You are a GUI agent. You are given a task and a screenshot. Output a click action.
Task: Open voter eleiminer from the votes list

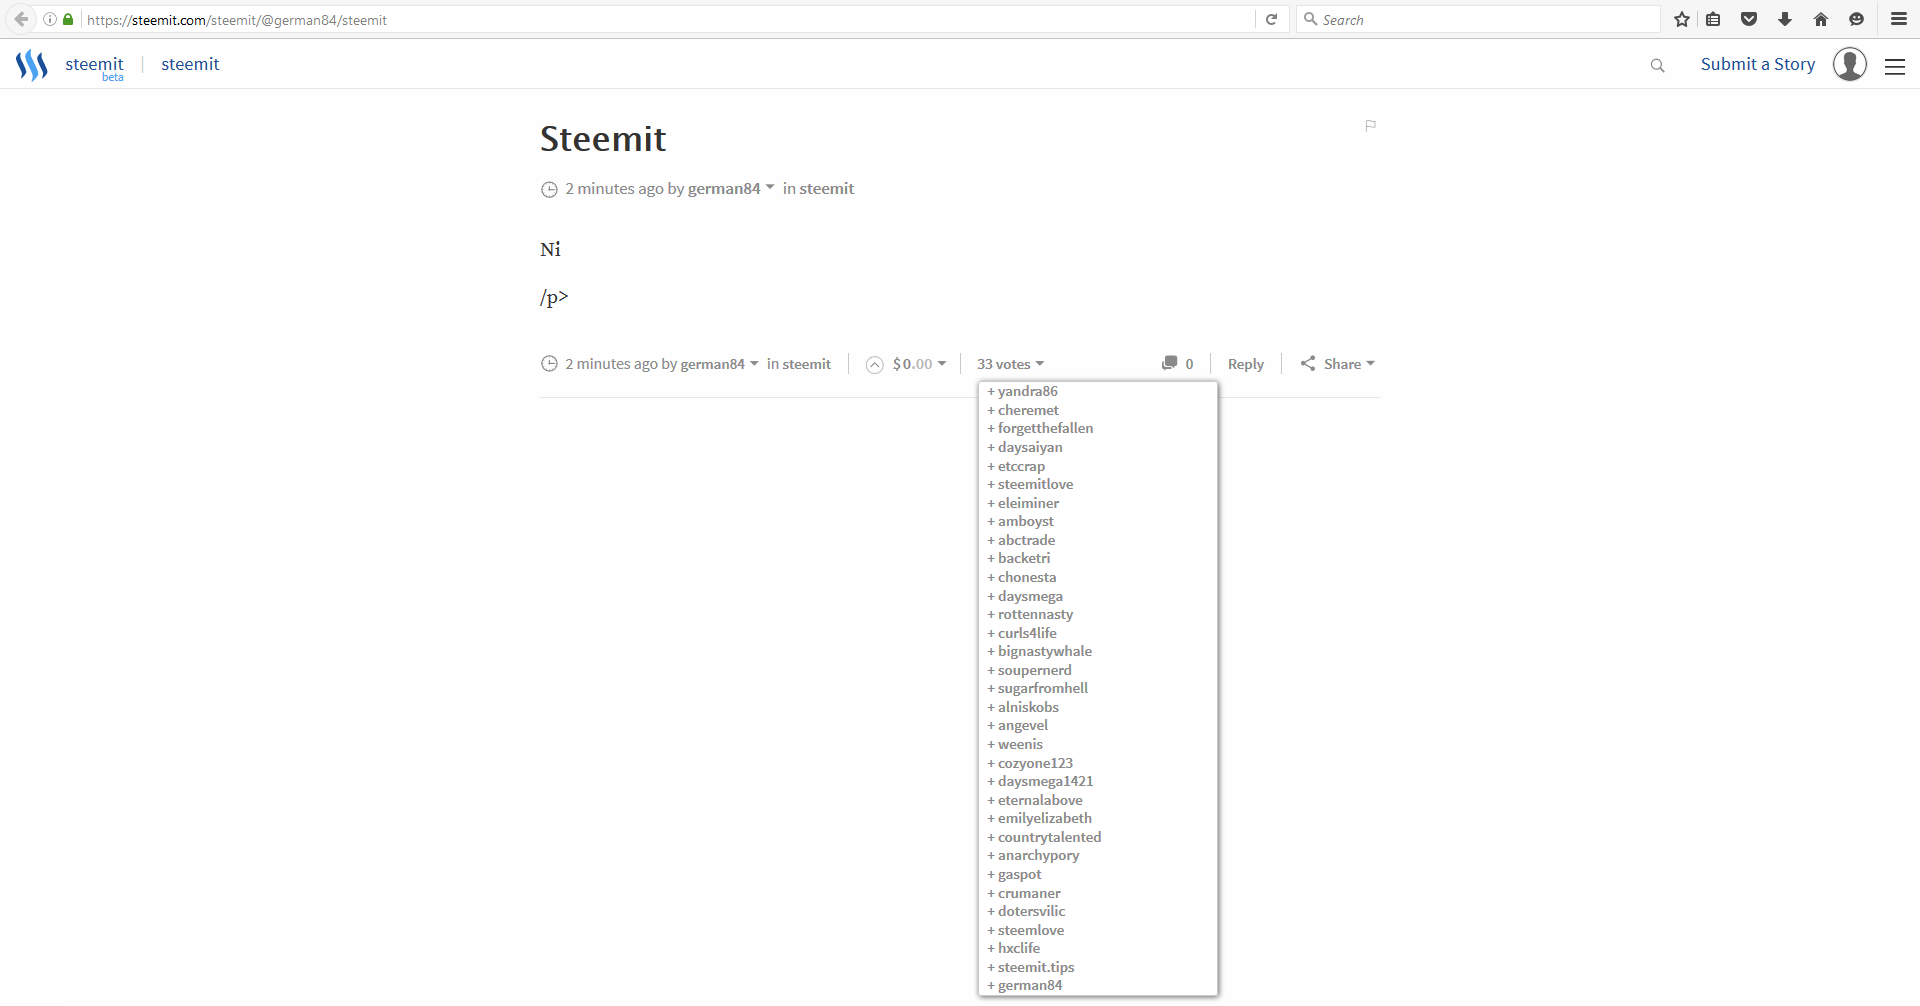point(1028,503)
